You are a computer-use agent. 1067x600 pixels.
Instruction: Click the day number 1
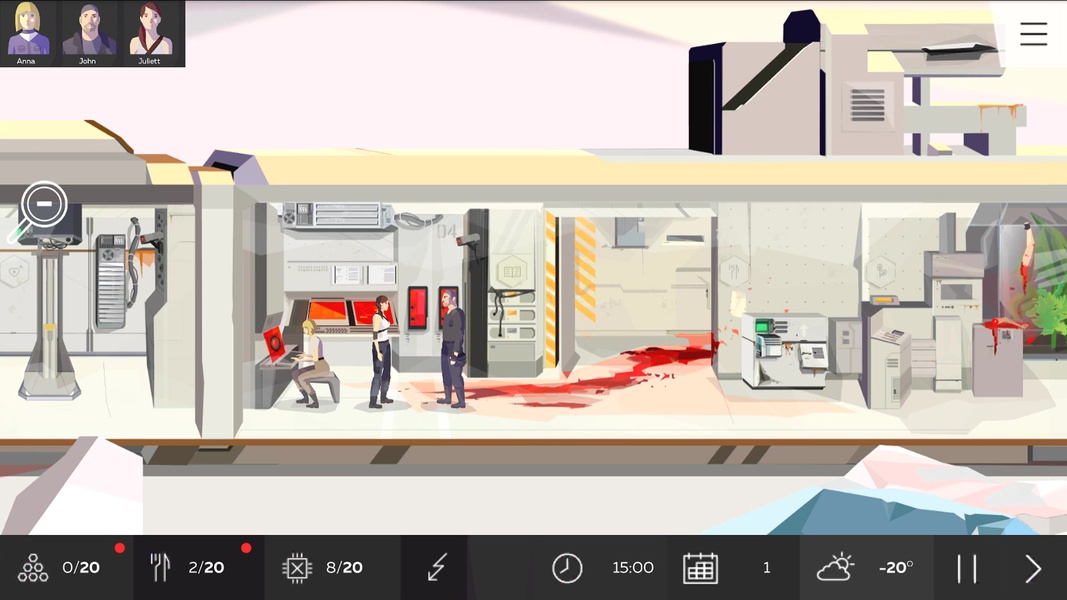click(x=767, y=567)
